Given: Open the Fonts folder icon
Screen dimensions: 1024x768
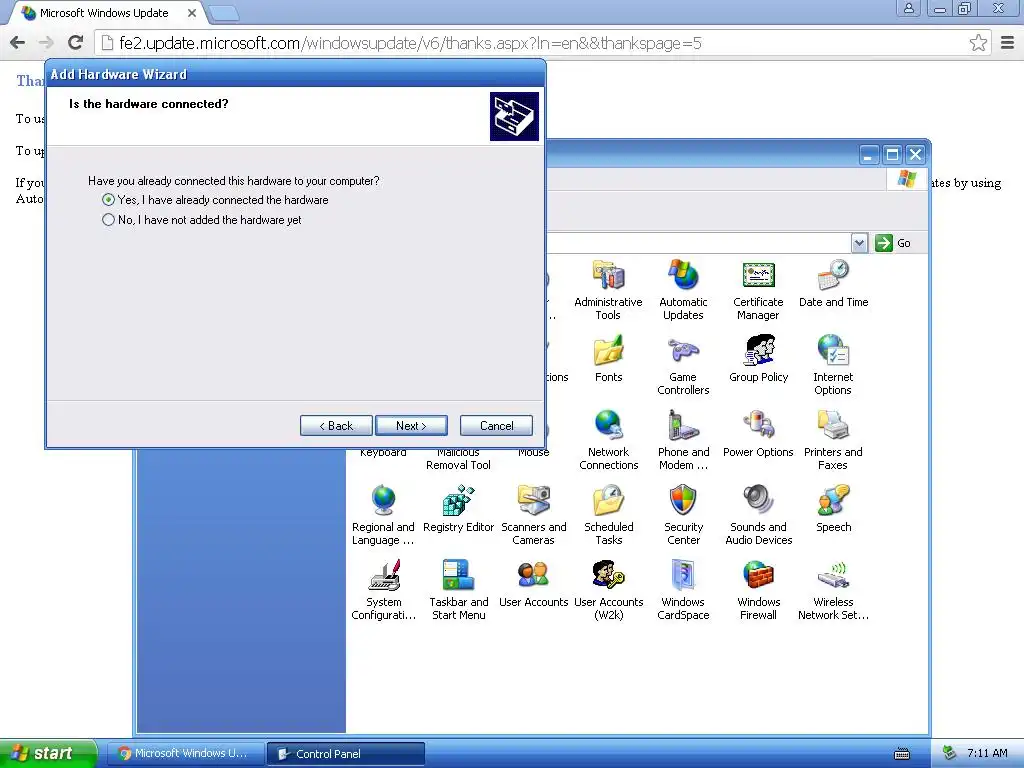Looking at the screenshot, I should click(x=609, y=351).
